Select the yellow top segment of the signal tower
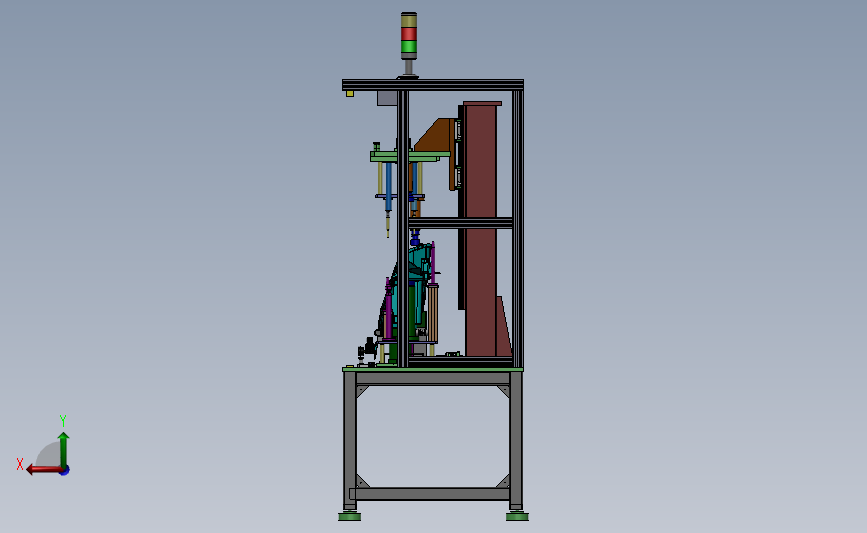867x533 pixels. coord(409,21)
